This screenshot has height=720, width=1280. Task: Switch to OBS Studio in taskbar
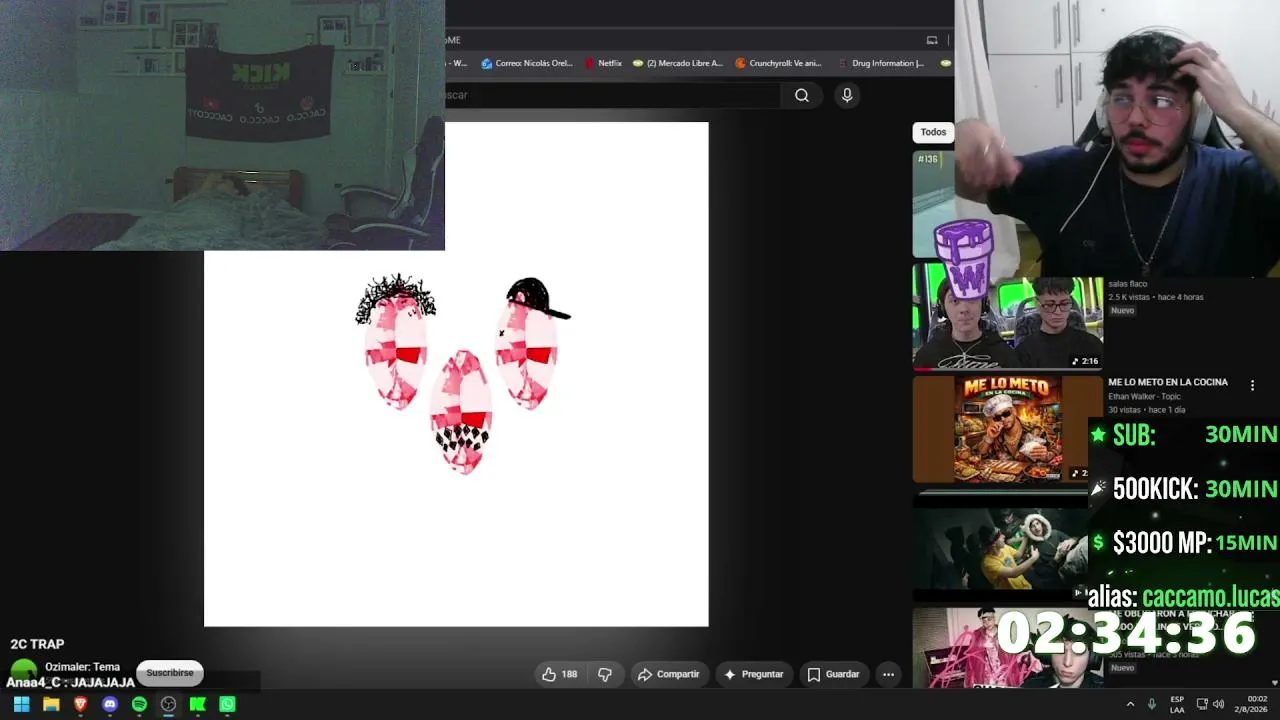(168, 704)
